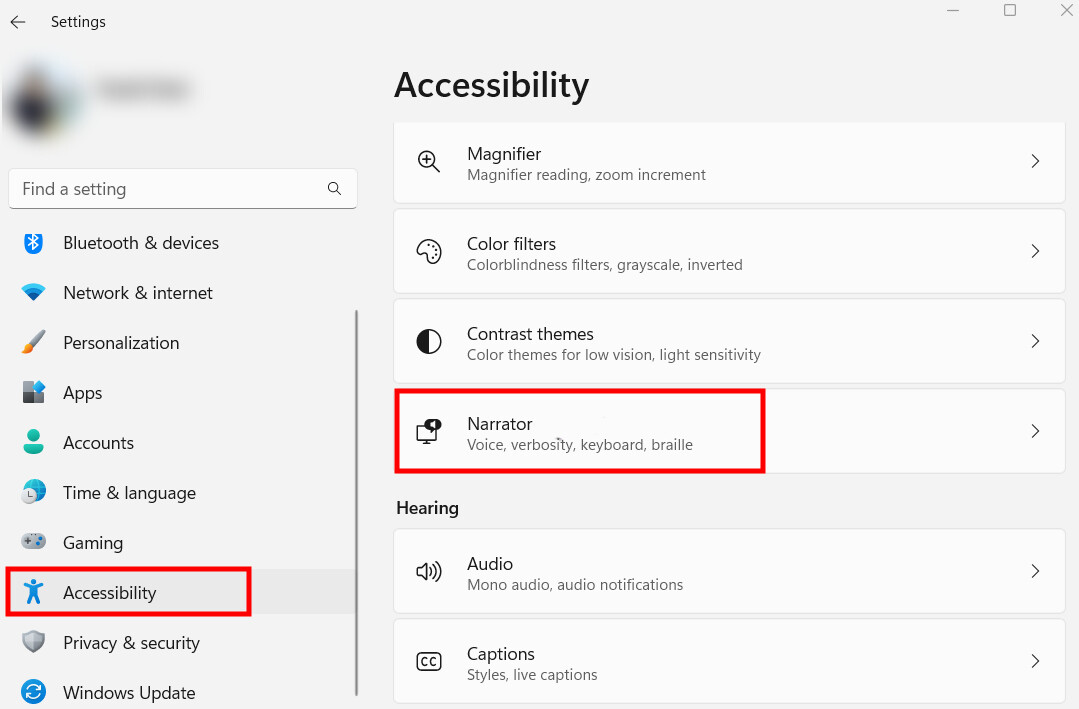The width and height of the screenshot is (1079, 709).
Task: Click 'Color themes for low vision, light sensitivity'
Action: [614, 355]
